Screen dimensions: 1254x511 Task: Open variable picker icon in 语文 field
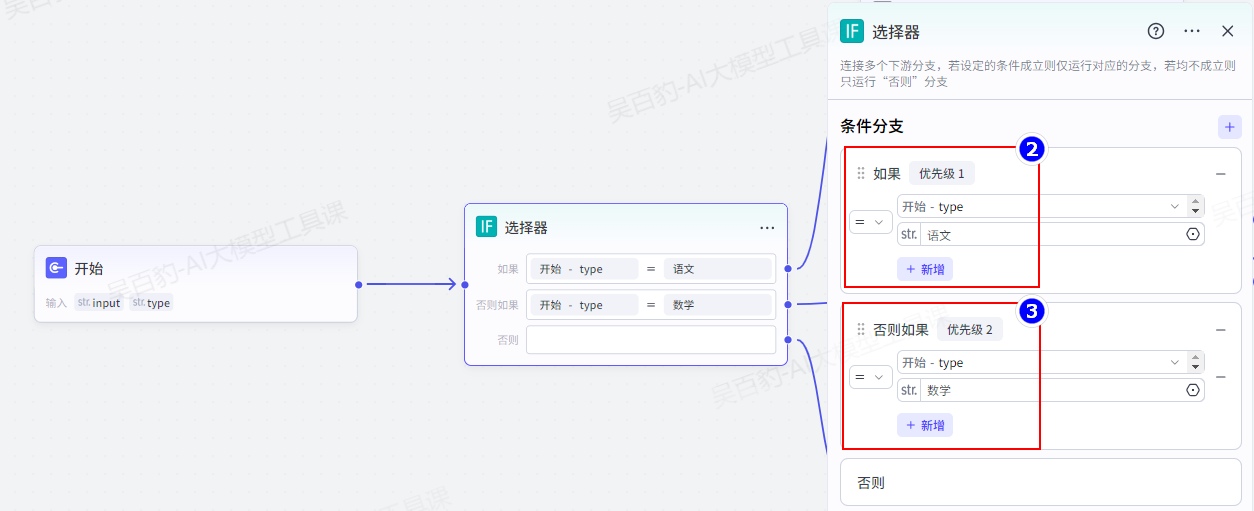click(x=1192, y=234)
